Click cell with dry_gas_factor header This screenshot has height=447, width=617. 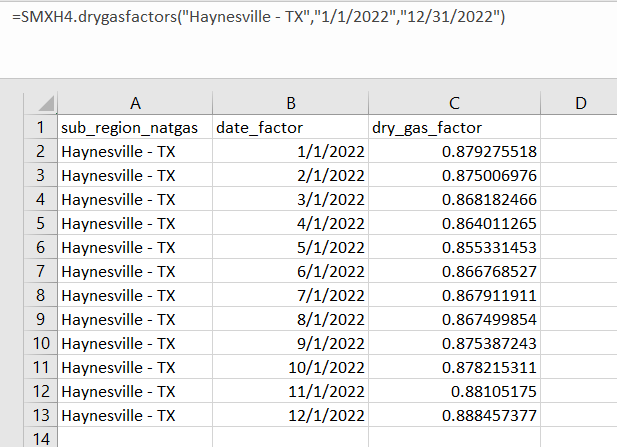[x=454, y=127]
